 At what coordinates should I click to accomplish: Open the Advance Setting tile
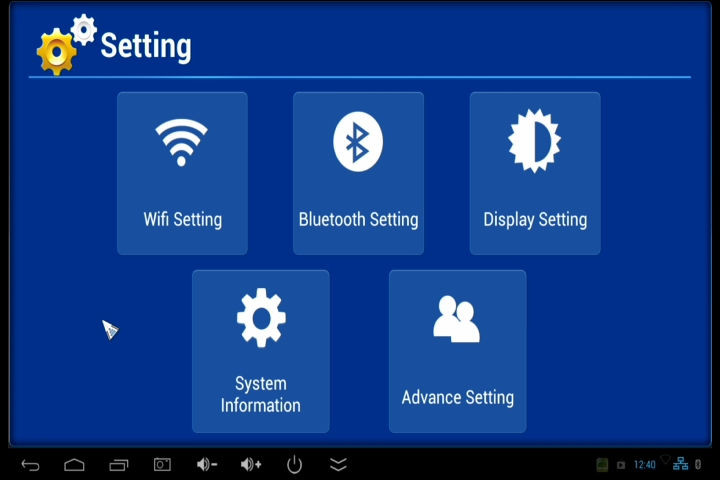457,351
